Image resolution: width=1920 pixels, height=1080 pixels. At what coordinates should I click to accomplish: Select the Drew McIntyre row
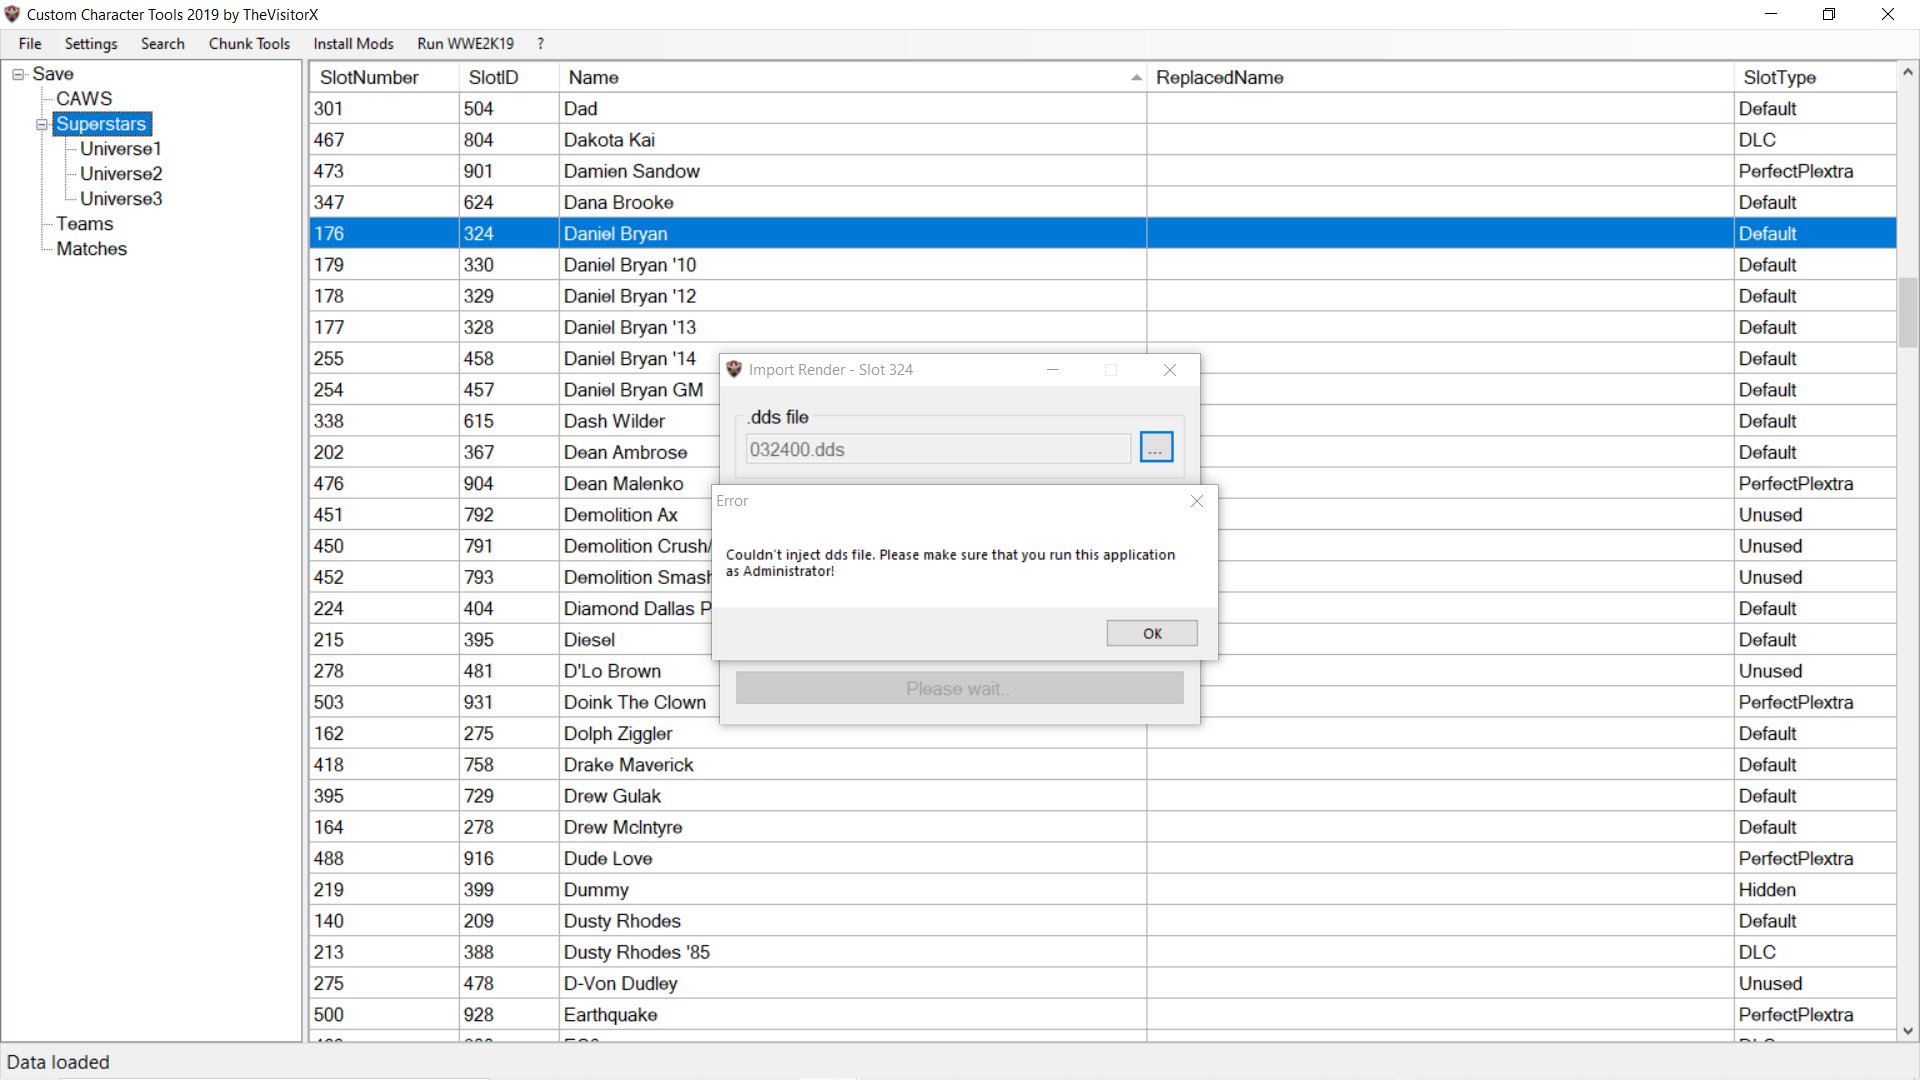coord(1103,827)
